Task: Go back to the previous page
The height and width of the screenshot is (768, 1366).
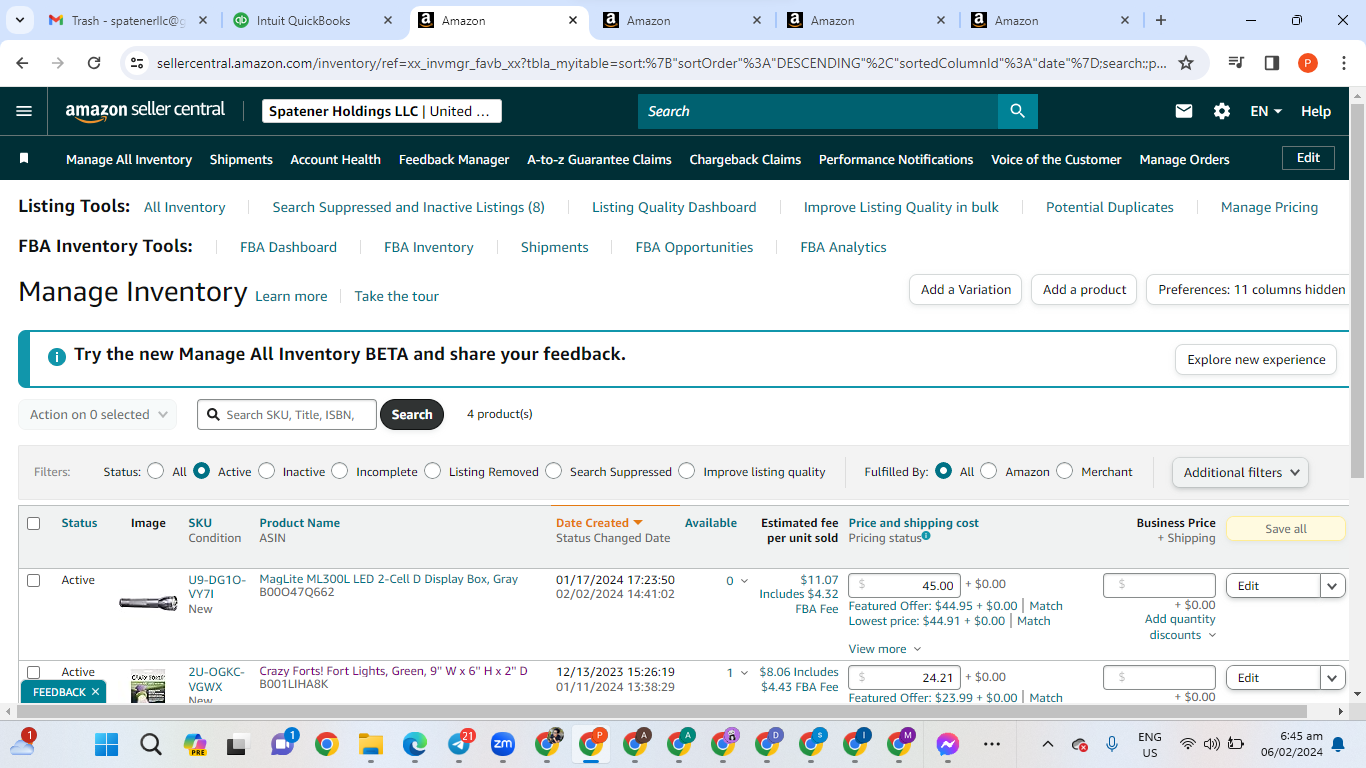Action: [x=23, y=63]
